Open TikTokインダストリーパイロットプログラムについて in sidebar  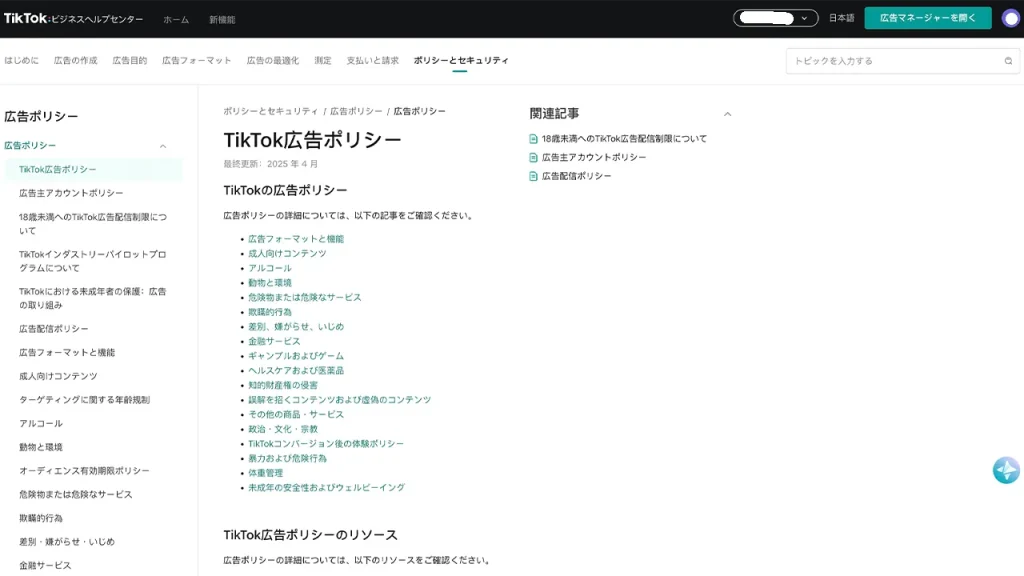pyautogui.click(x=93, y=261)
